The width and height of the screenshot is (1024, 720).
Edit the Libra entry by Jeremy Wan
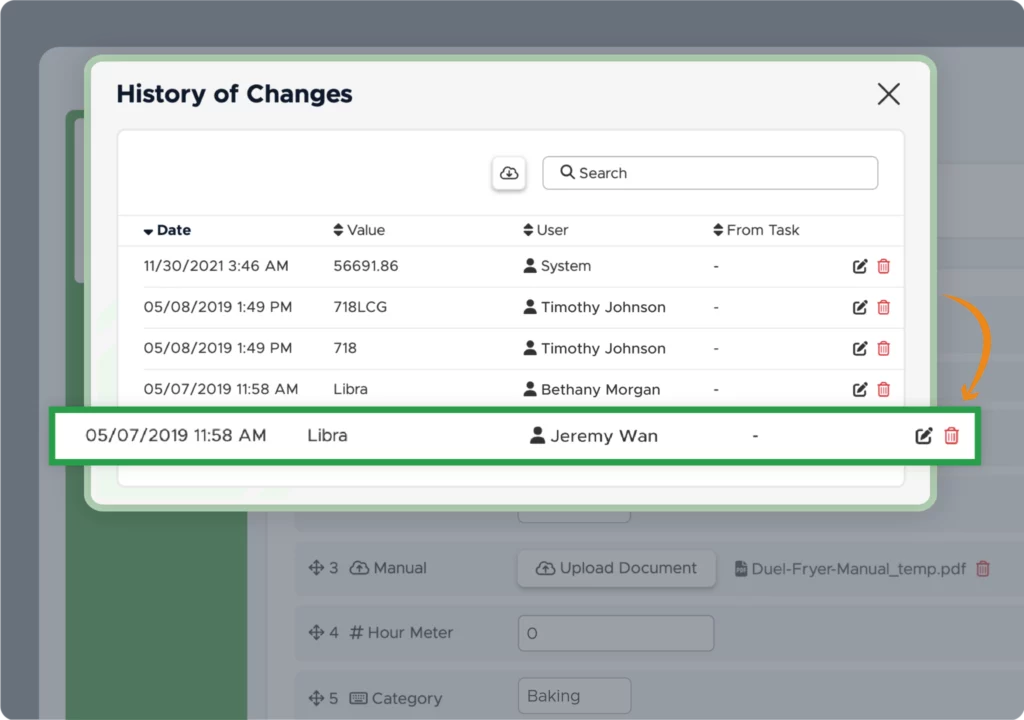pos(923,436)
